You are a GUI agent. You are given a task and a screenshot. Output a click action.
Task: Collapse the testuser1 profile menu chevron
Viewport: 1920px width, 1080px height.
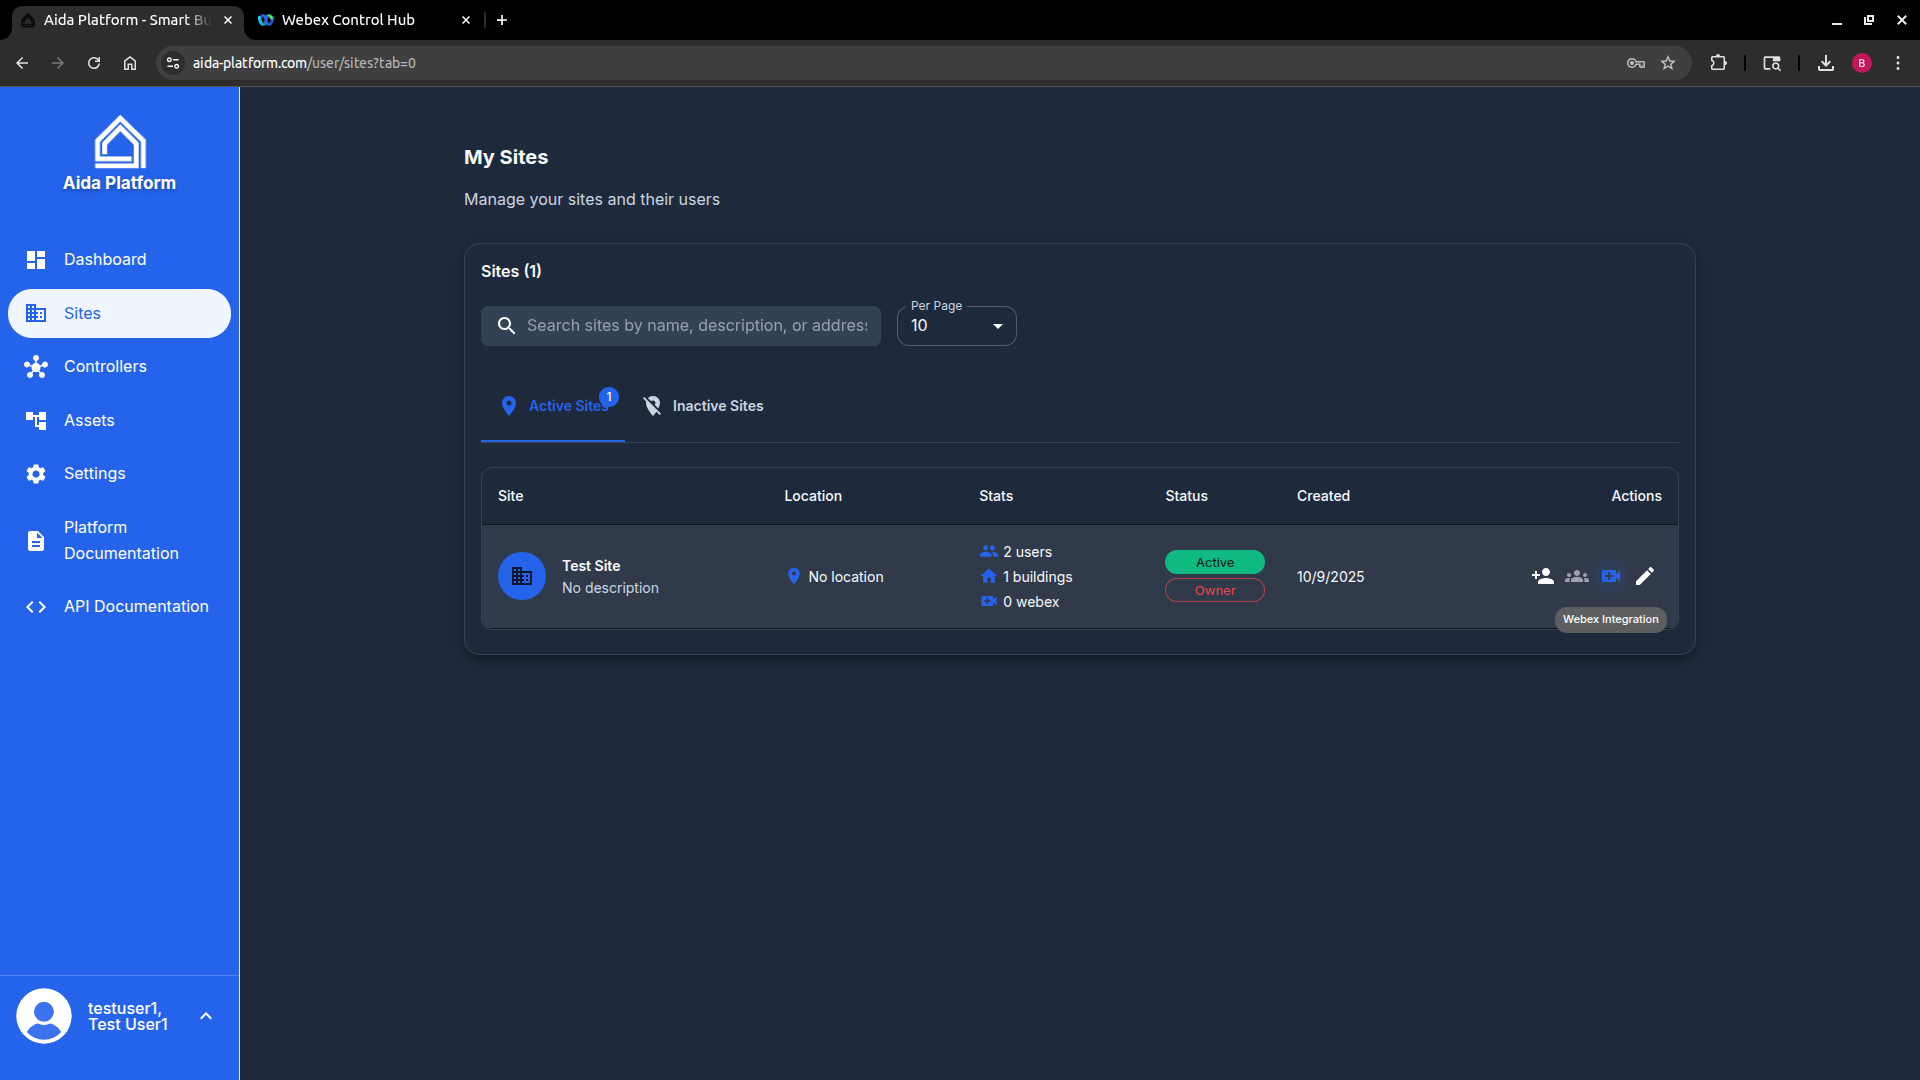coord(206,1016)
